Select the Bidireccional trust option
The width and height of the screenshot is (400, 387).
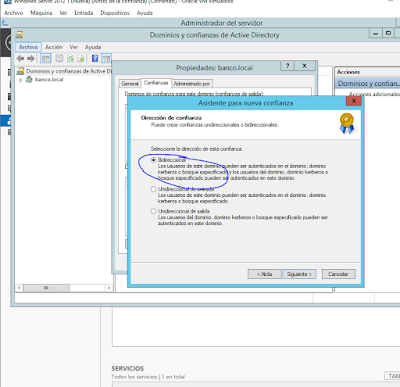[x=153, y=160]
